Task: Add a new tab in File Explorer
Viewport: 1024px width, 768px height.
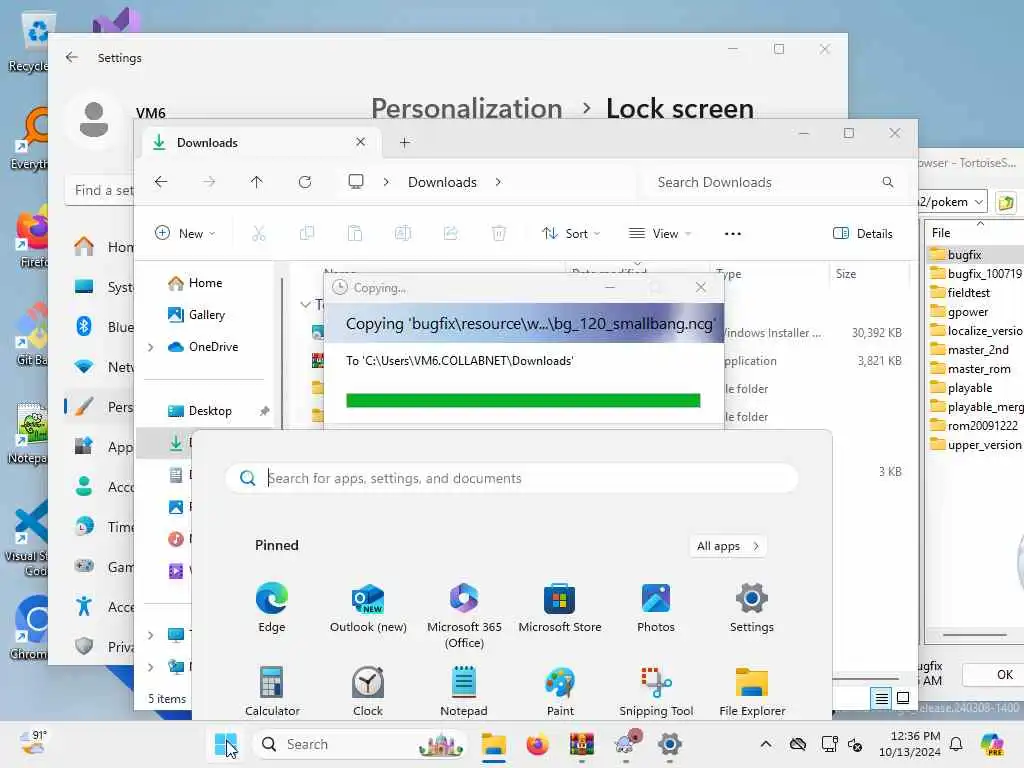Action: 405,142
